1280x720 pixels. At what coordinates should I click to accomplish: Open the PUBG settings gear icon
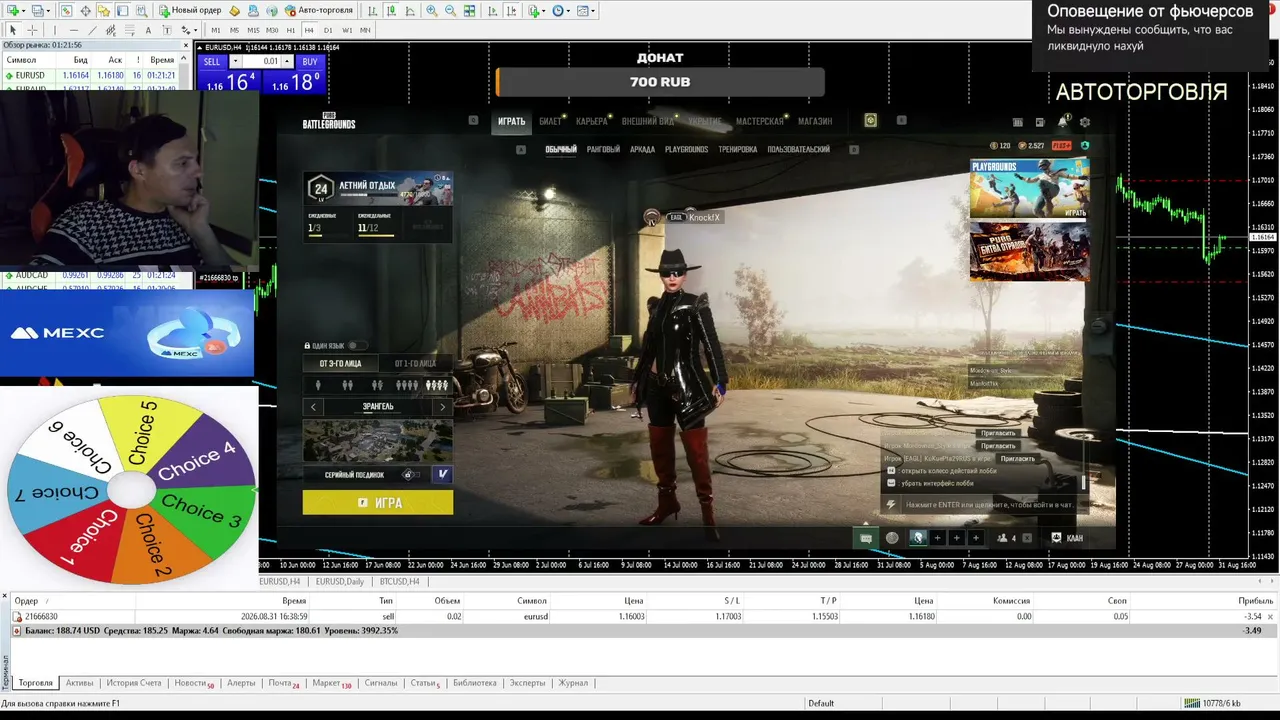click(x=1085, y=122)
